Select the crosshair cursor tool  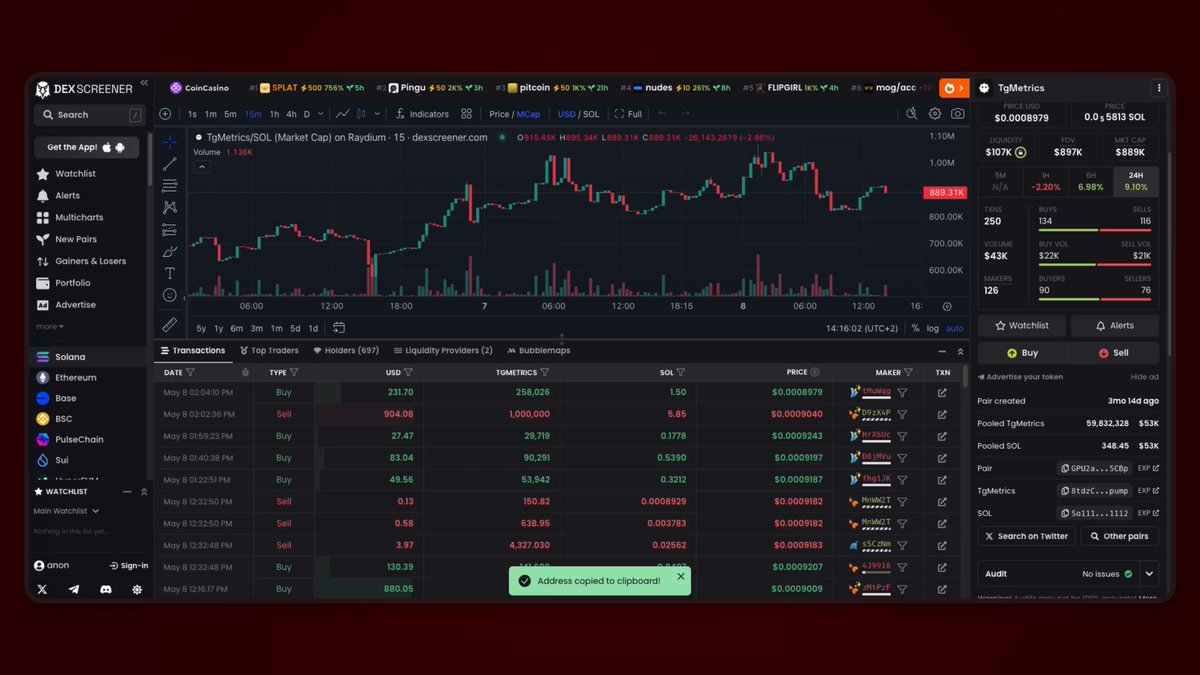170,141
